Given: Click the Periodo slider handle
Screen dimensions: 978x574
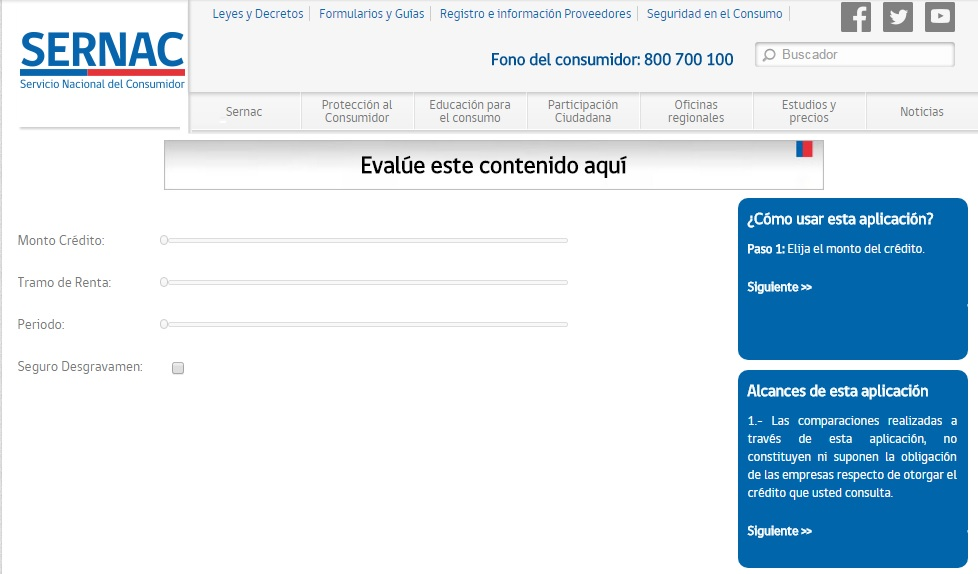Looking at the screenshot, I should tap(164, 324).
